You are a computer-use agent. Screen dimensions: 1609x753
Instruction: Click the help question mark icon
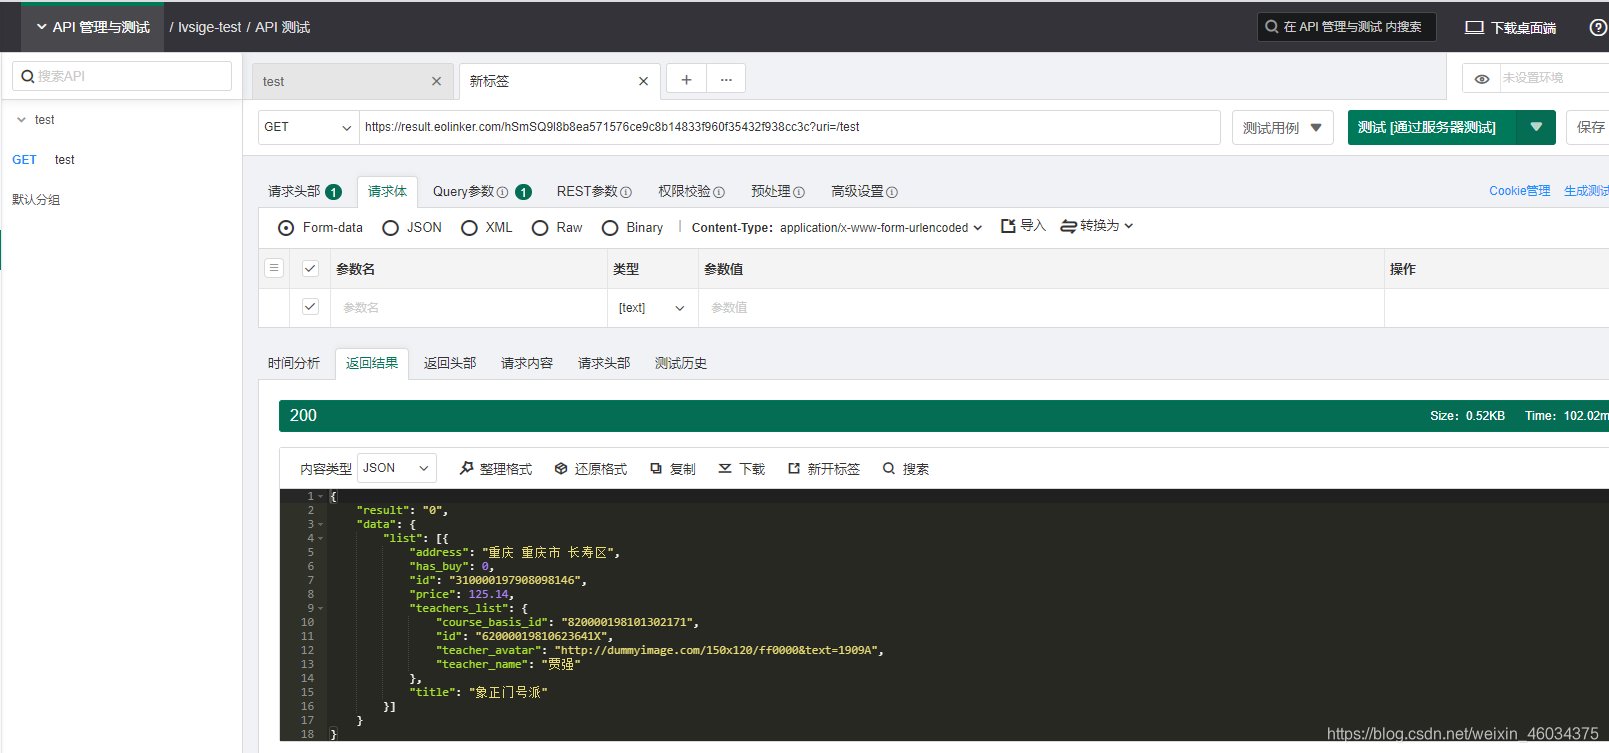pos(1598,27)
